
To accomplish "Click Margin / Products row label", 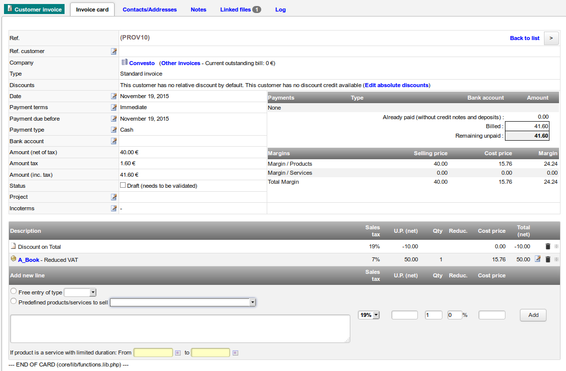I will (289, 164).
